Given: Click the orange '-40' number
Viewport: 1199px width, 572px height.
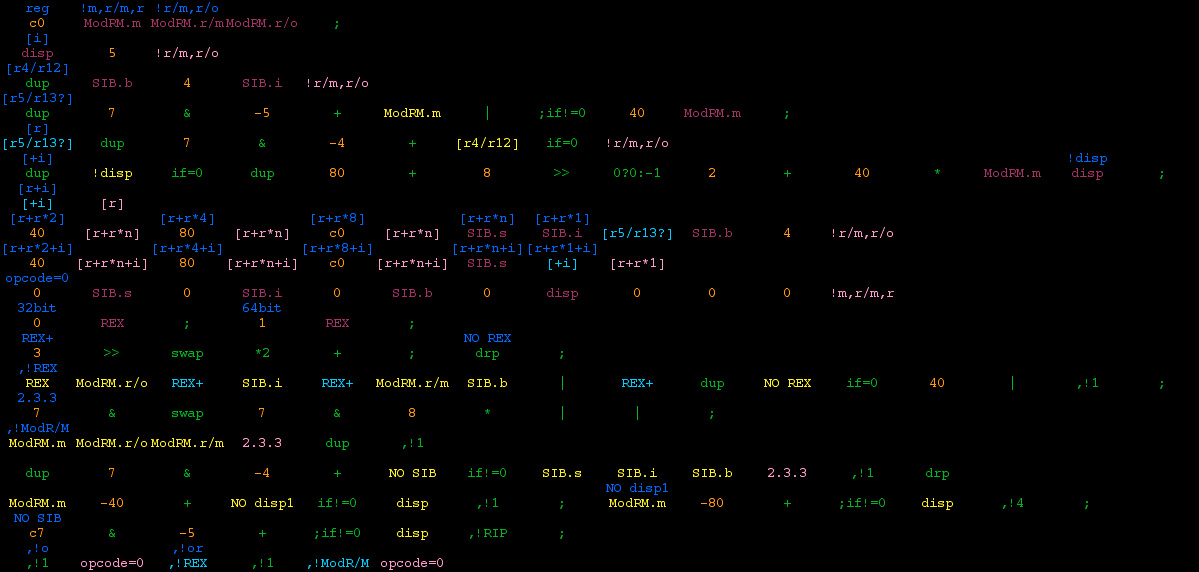Looking at the screenshot, I should point(112,504).
